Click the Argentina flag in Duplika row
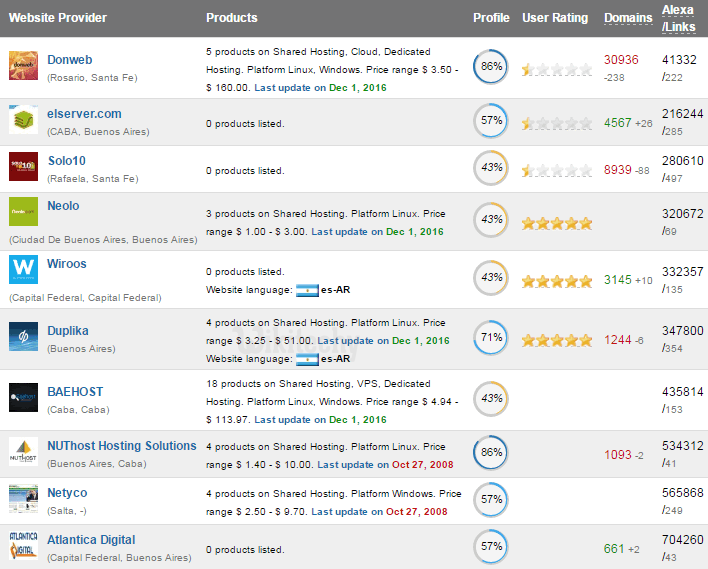The width and height of the screenshot is (708, 569). [307, 359]
